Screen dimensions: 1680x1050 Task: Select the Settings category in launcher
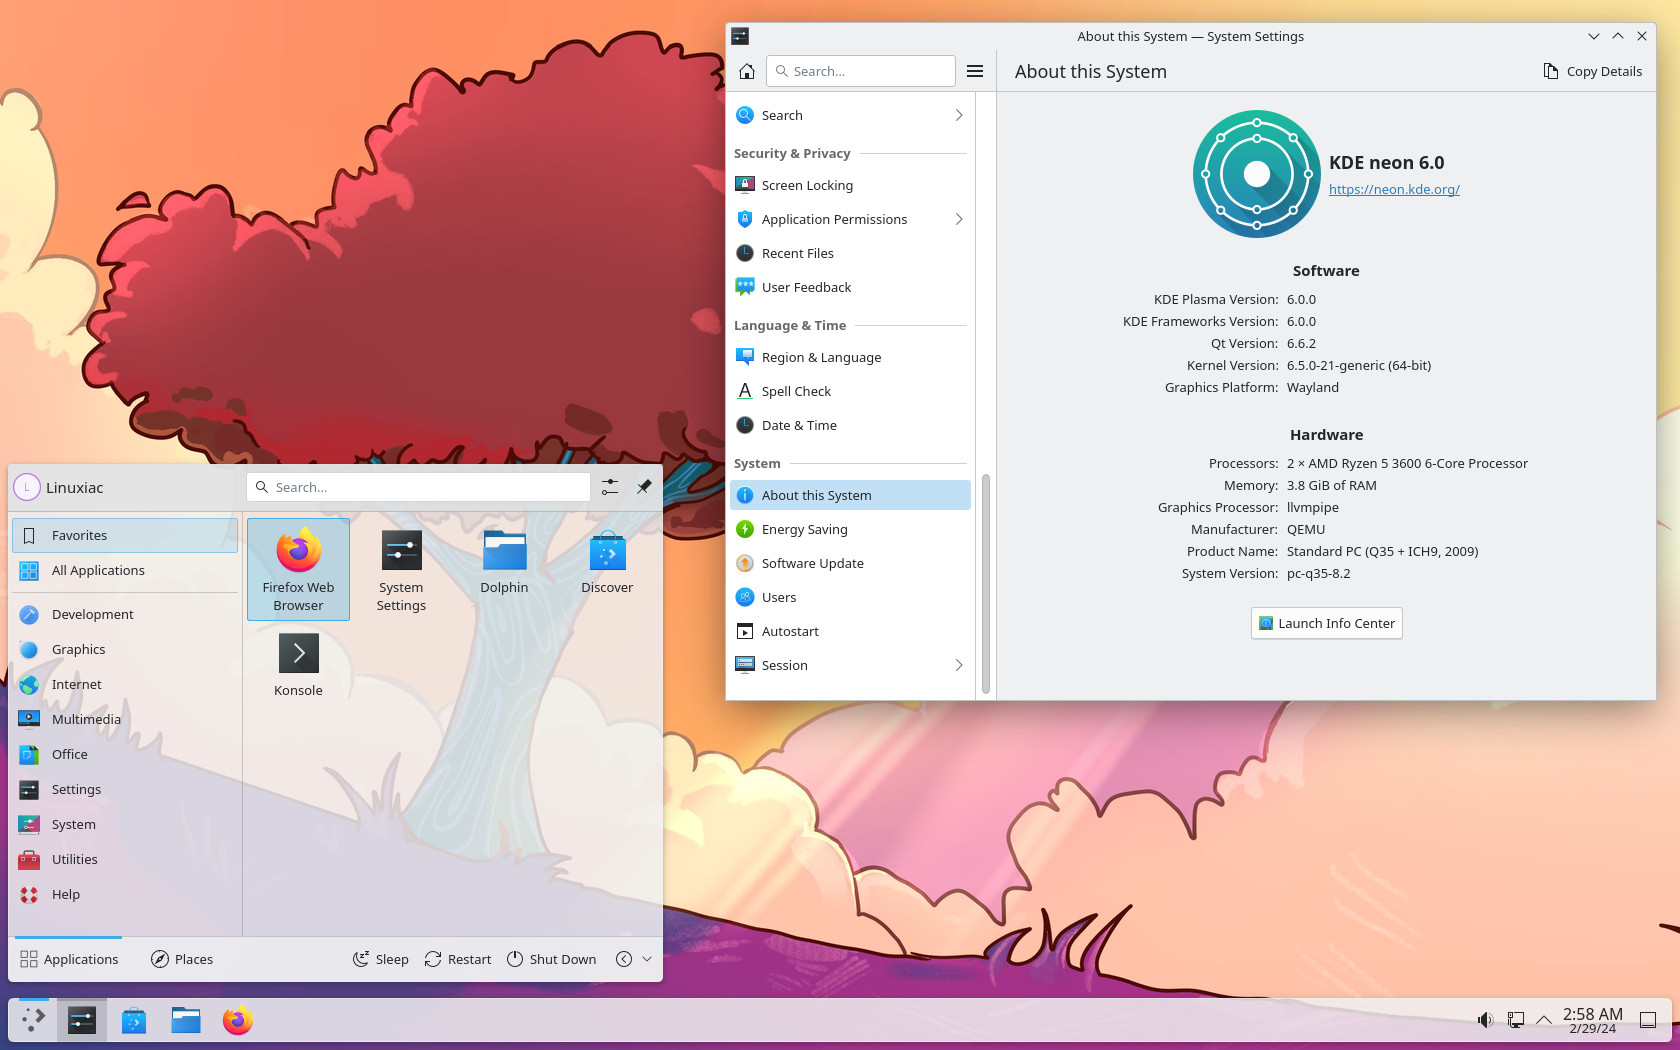click(x=125, y=789)
